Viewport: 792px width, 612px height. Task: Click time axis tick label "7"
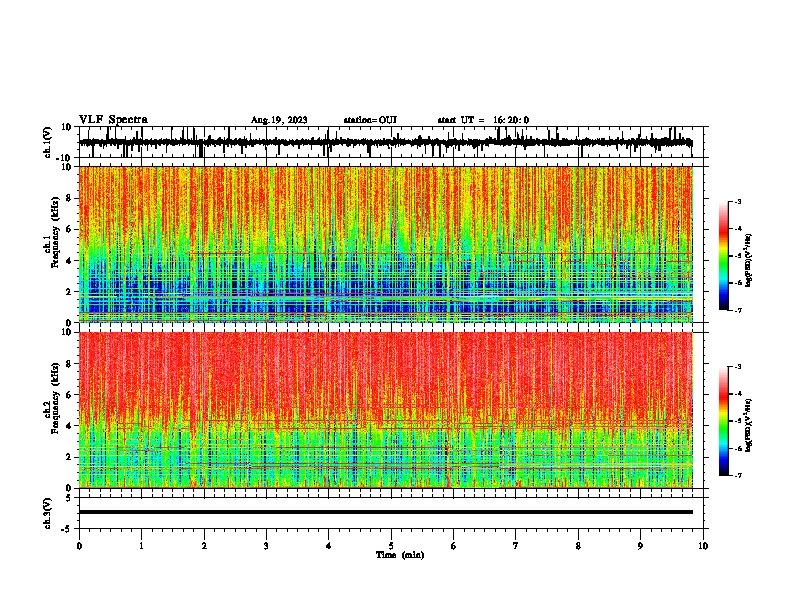[x=516, y=546]
